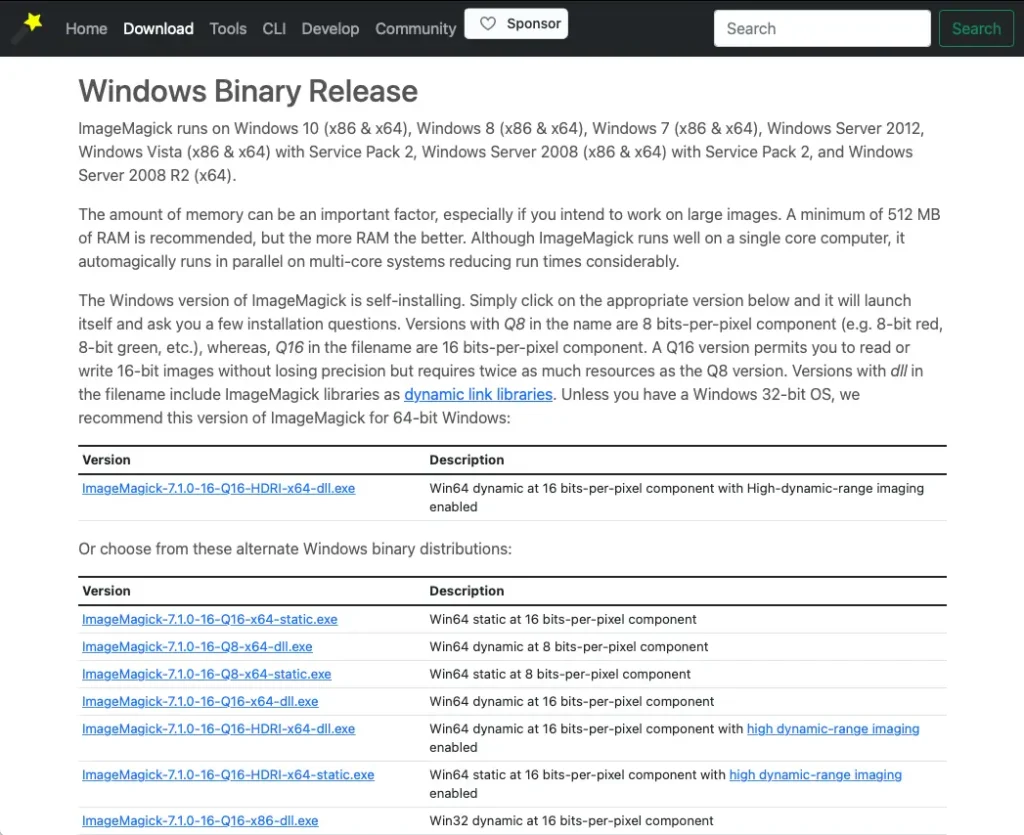Focus the Search input field
The image size is (1024, 835).
pos(822,28)
